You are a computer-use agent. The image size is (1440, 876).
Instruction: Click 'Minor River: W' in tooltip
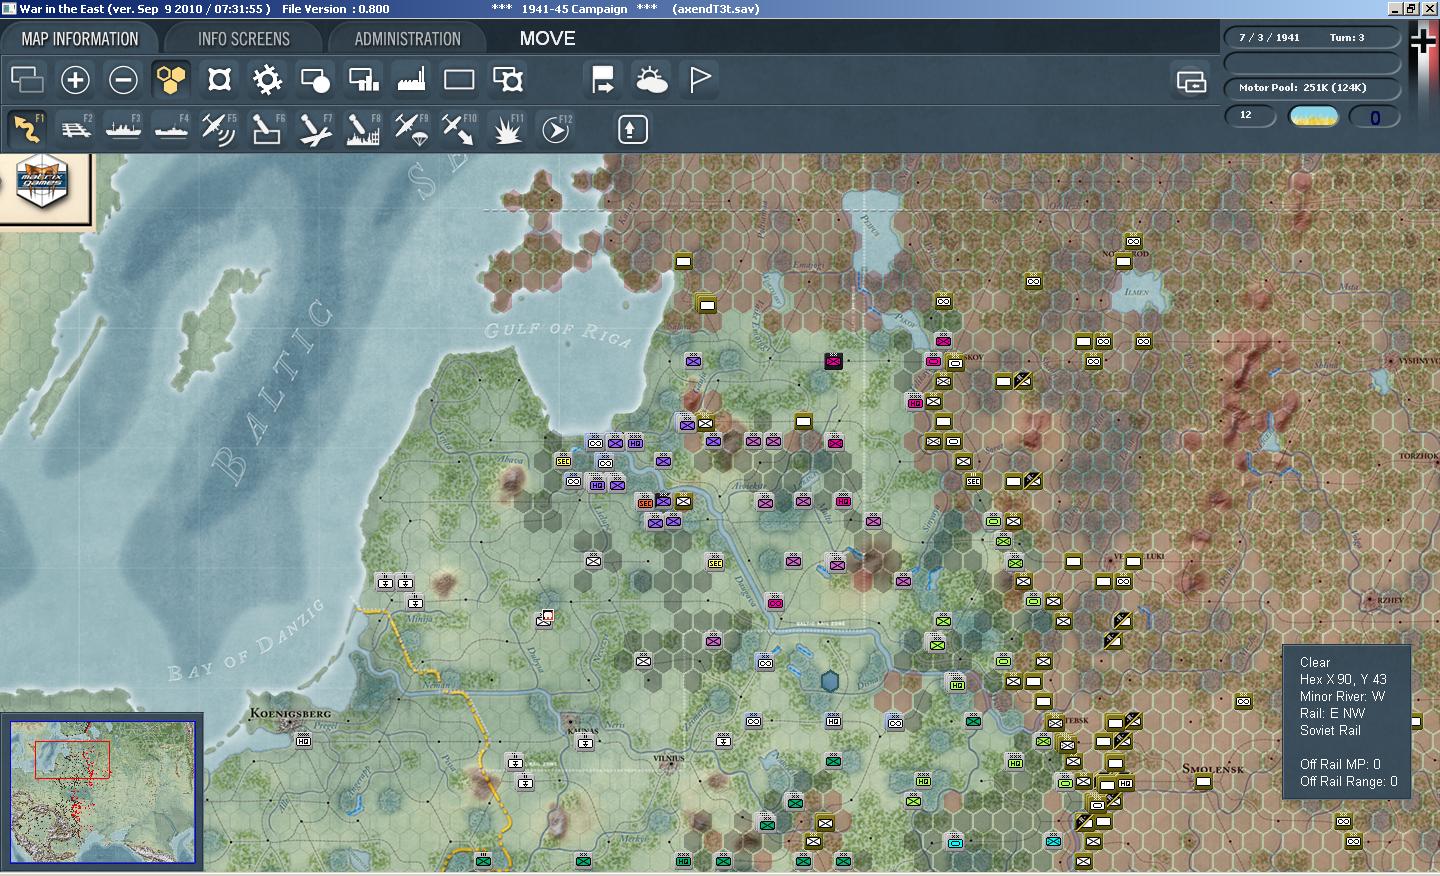click(x=1342, y=696)
